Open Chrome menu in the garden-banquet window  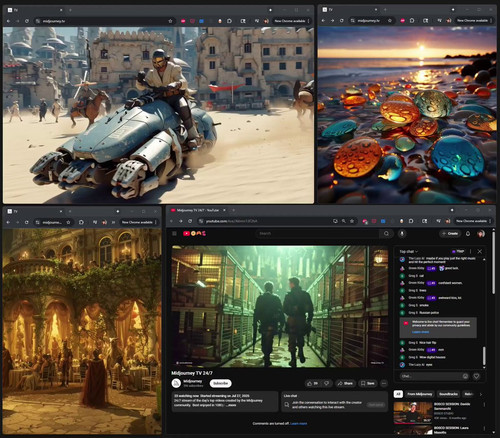click(156, 222)
